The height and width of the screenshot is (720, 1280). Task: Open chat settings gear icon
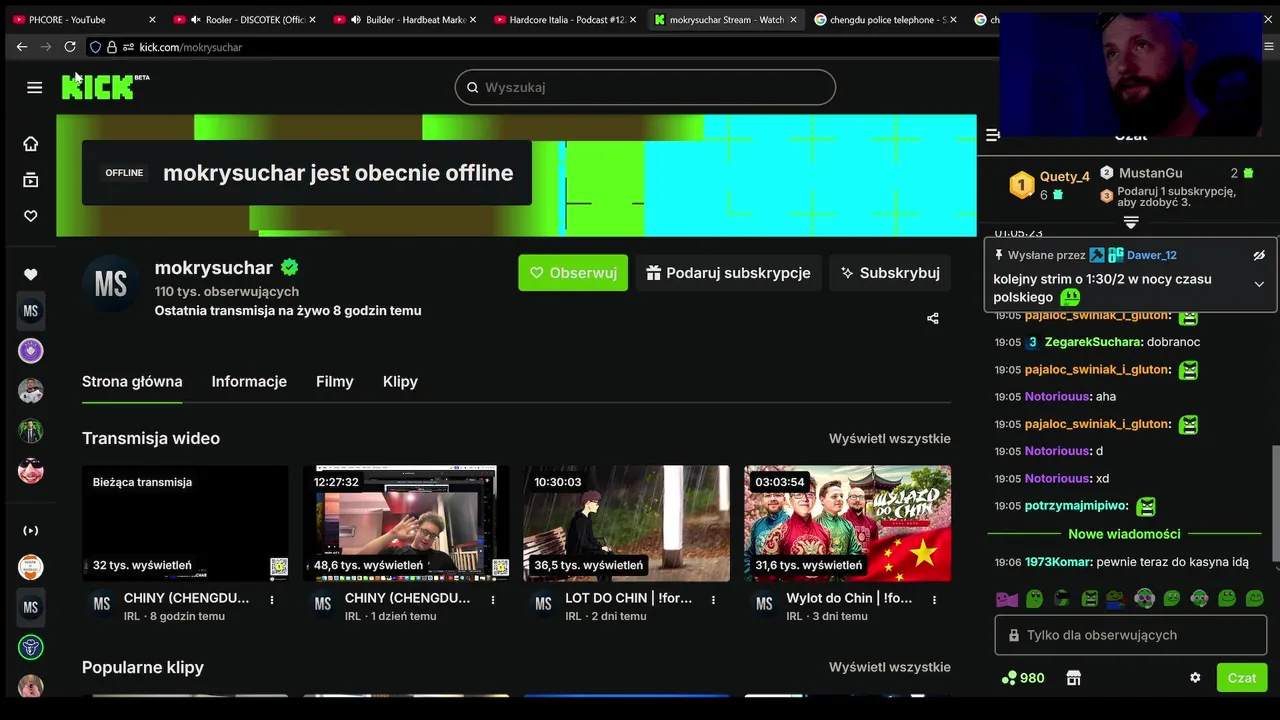click(1195, 678)
